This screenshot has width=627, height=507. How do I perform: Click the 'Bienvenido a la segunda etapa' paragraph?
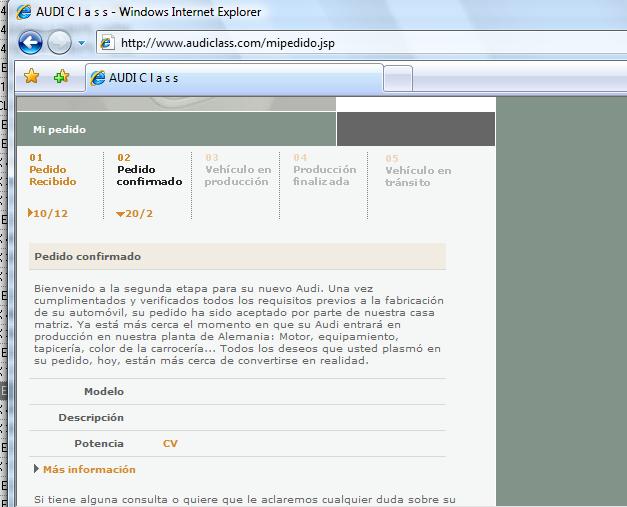coord(239,324)
